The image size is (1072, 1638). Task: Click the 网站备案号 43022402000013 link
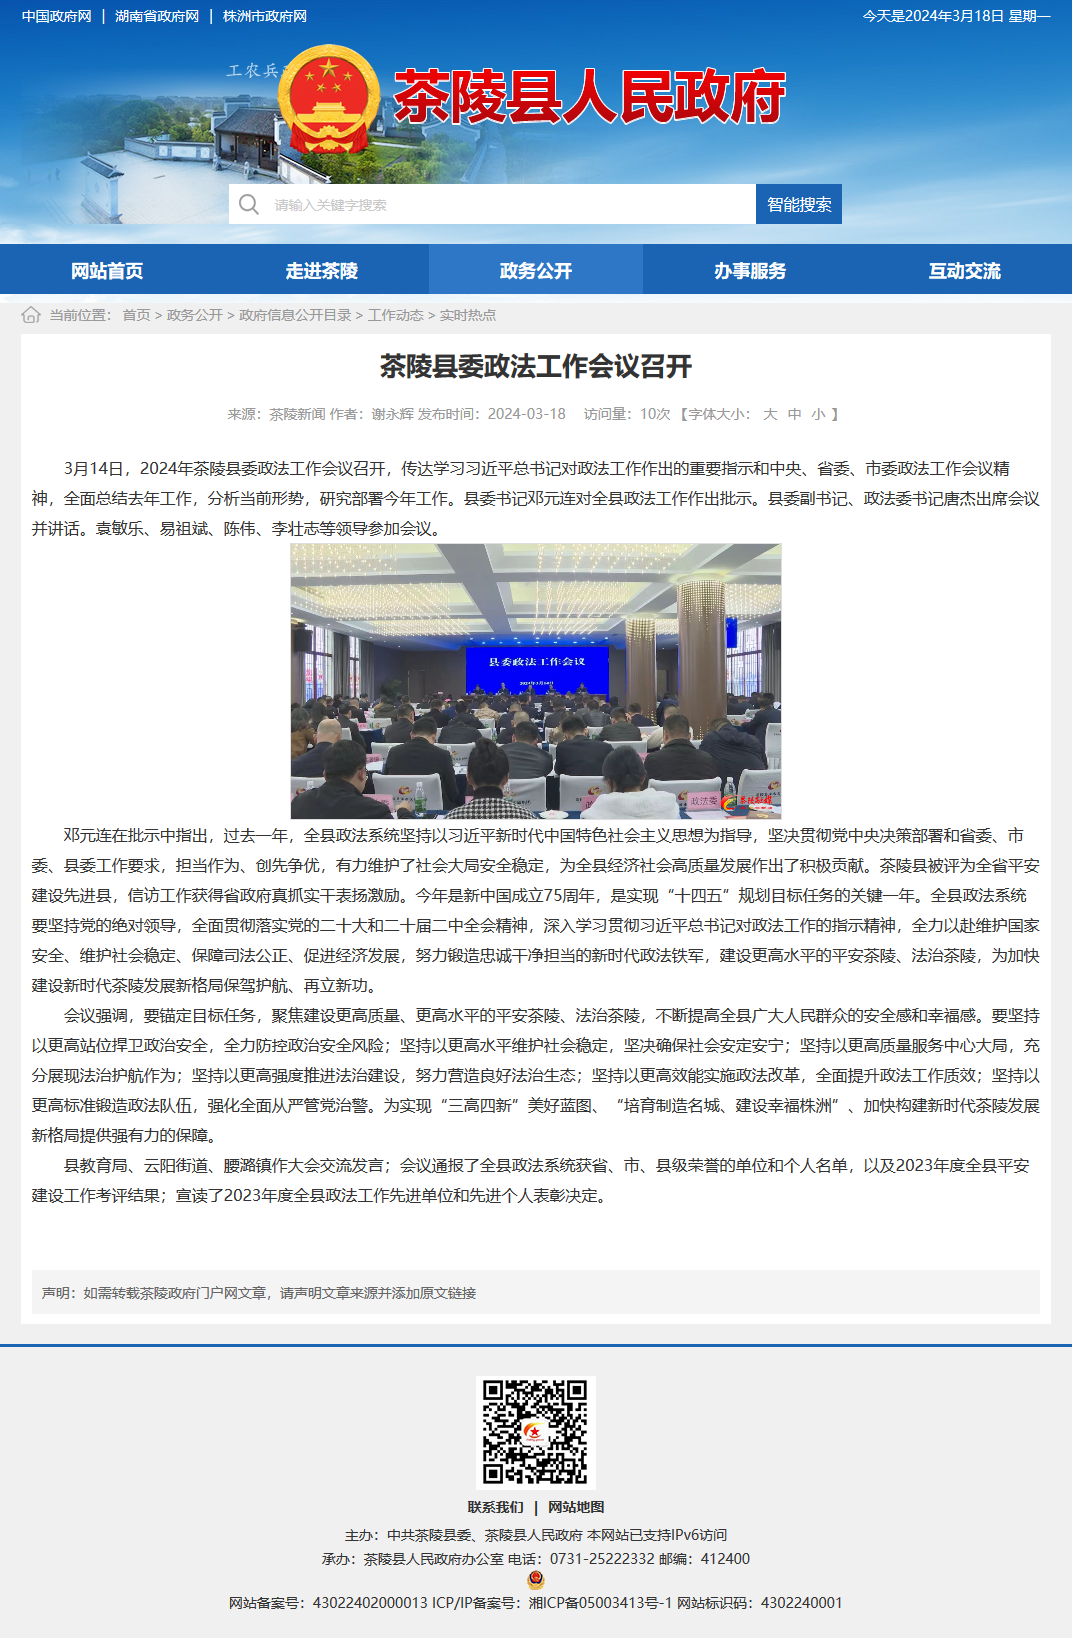[x=328, y=1602]
